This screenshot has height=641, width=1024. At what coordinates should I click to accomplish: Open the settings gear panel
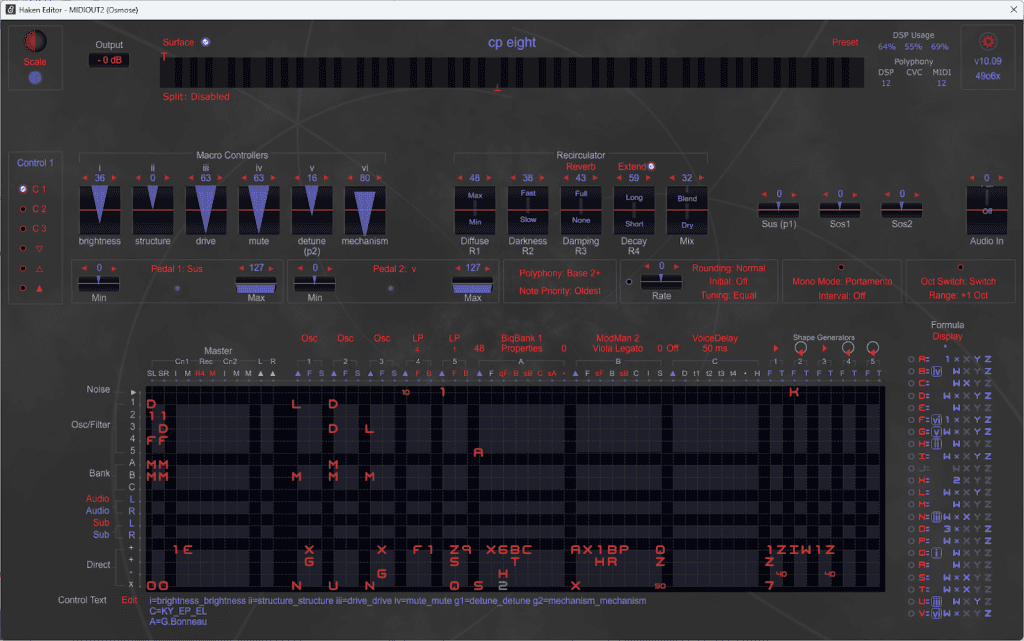click(x=988, y=42)
